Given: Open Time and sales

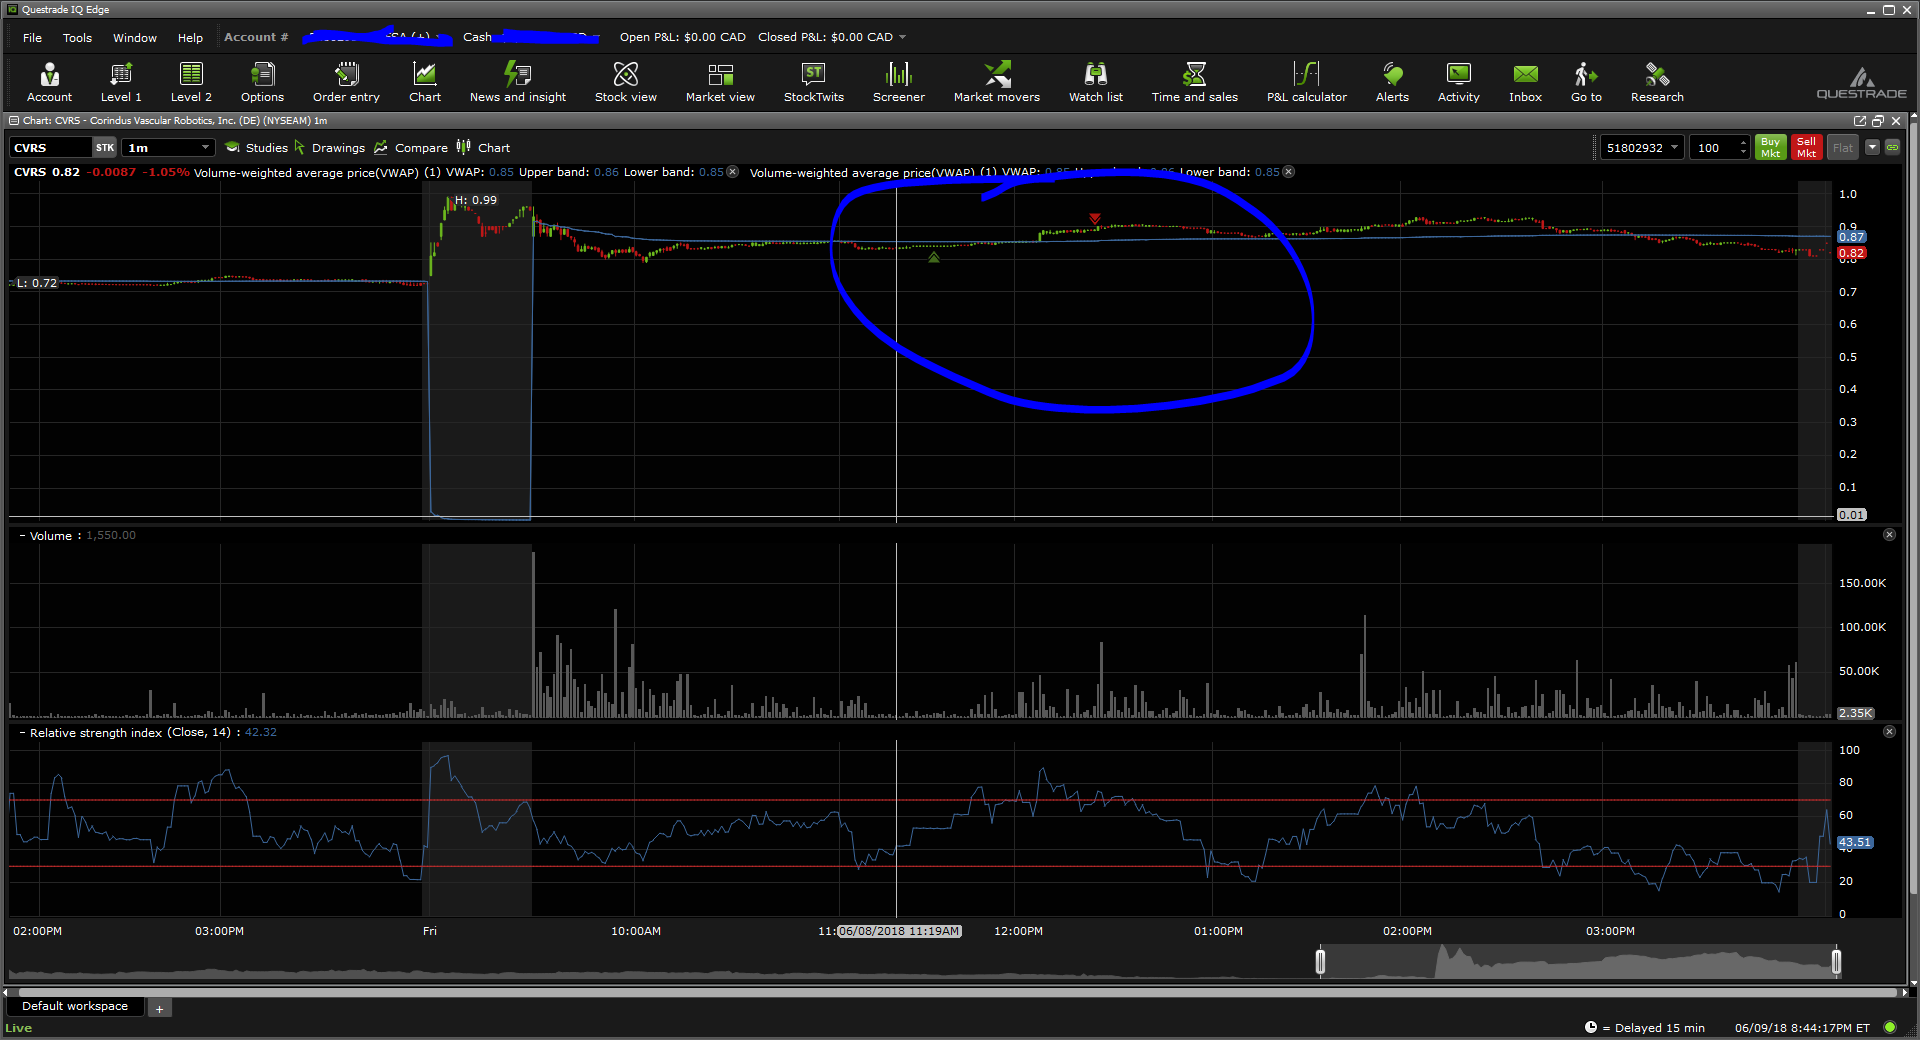Looking at the screenshot, I should (x=1195, y=82).
